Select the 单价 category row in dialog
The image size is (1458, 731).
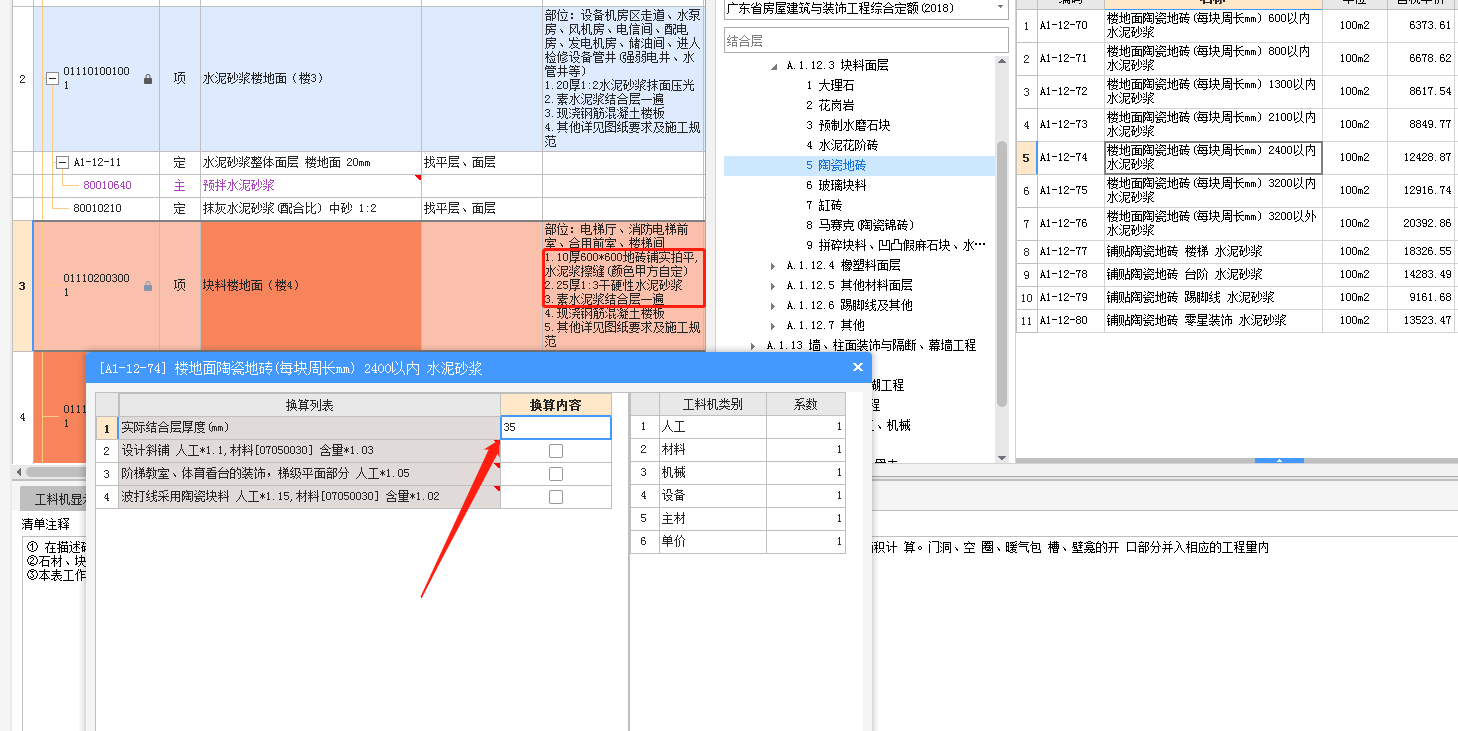(x=738, y=541)
